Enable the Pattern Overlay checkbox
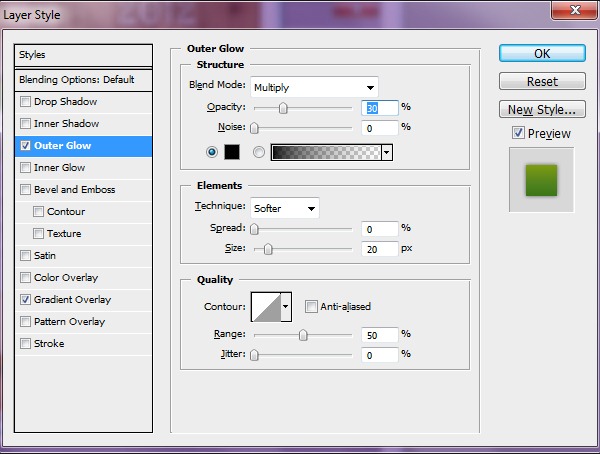Screen dimensions: 600x454 25,322
